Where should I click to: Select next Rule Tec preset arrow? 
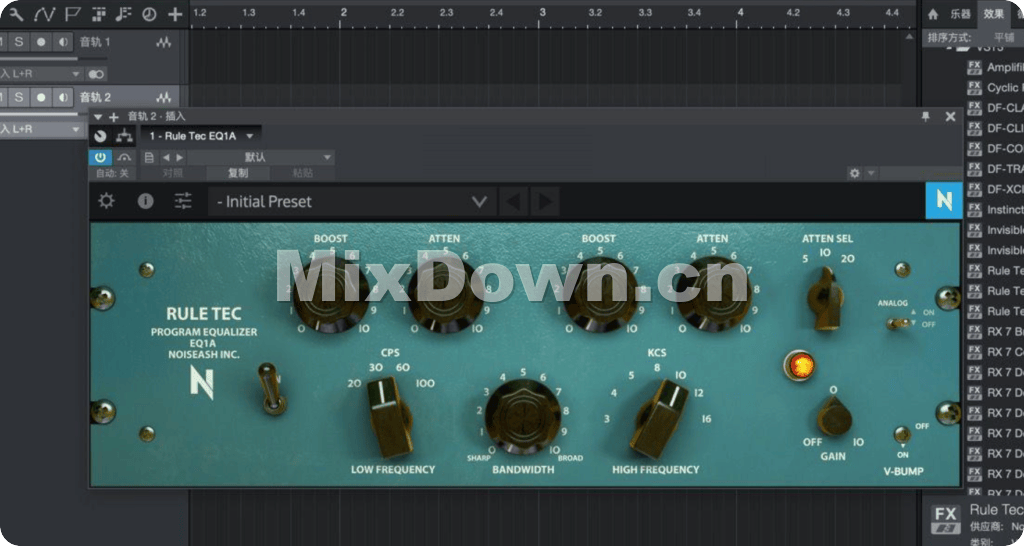pyautogui.click(x=545, y=202)
